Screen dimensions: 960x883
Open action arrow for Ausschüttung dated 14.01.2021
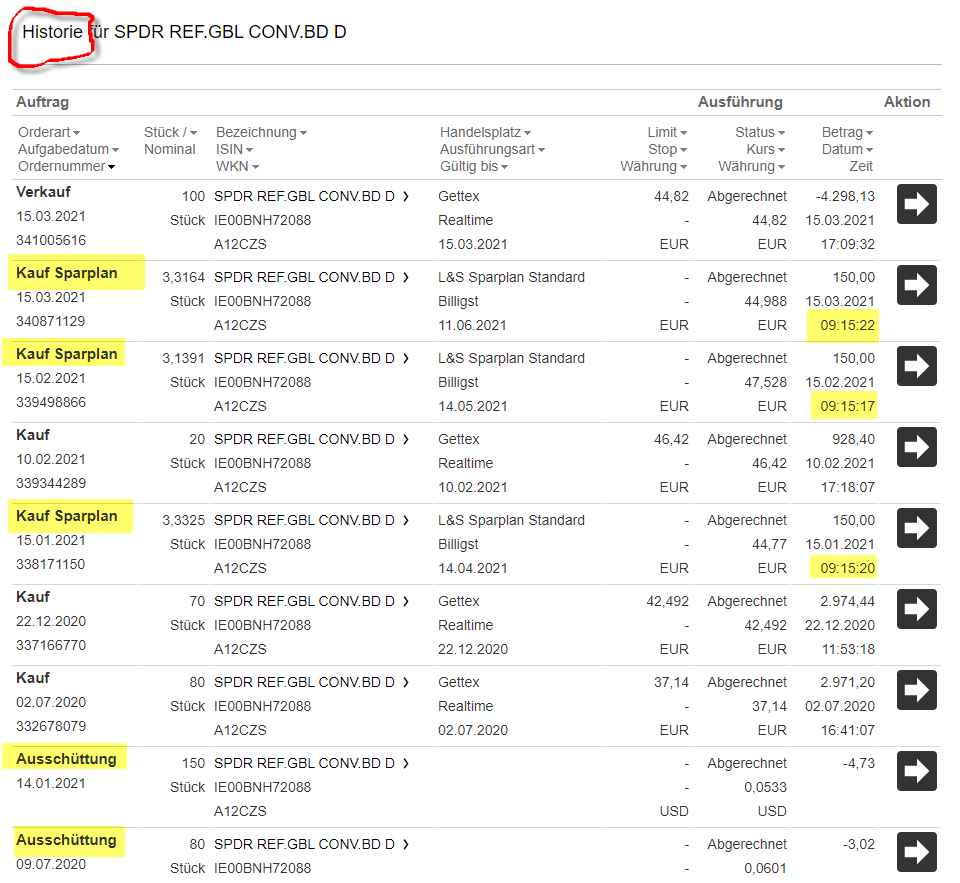(x=917, y=771)
